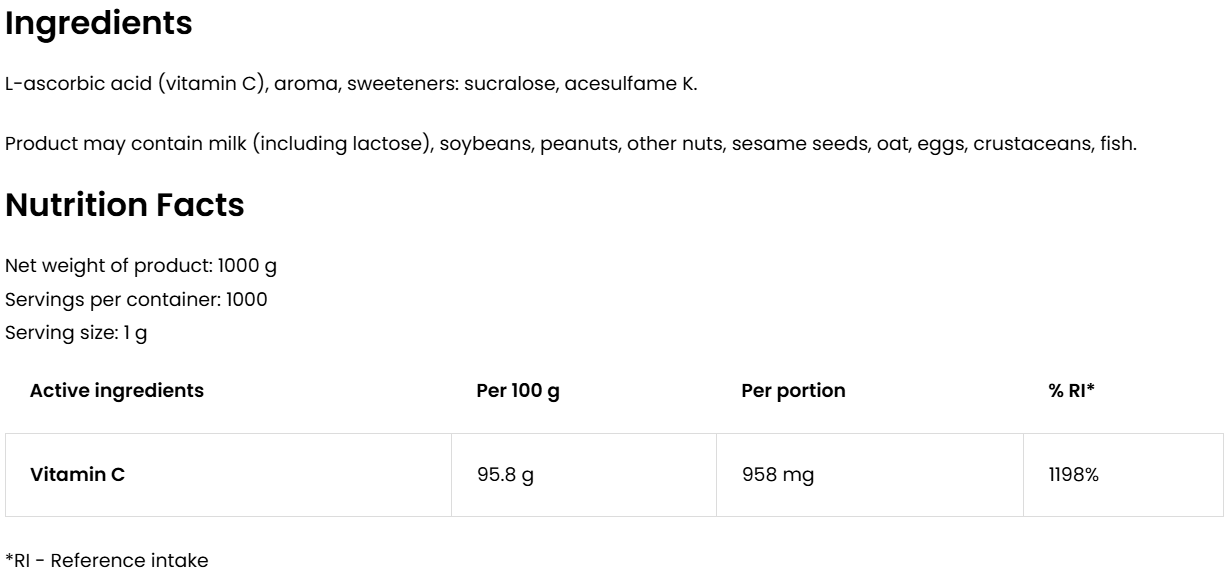This screenshot has height=575, width=1228.
Task: Click the acesulfame K text
Action: pyautogui.click(x=631, y=84)
